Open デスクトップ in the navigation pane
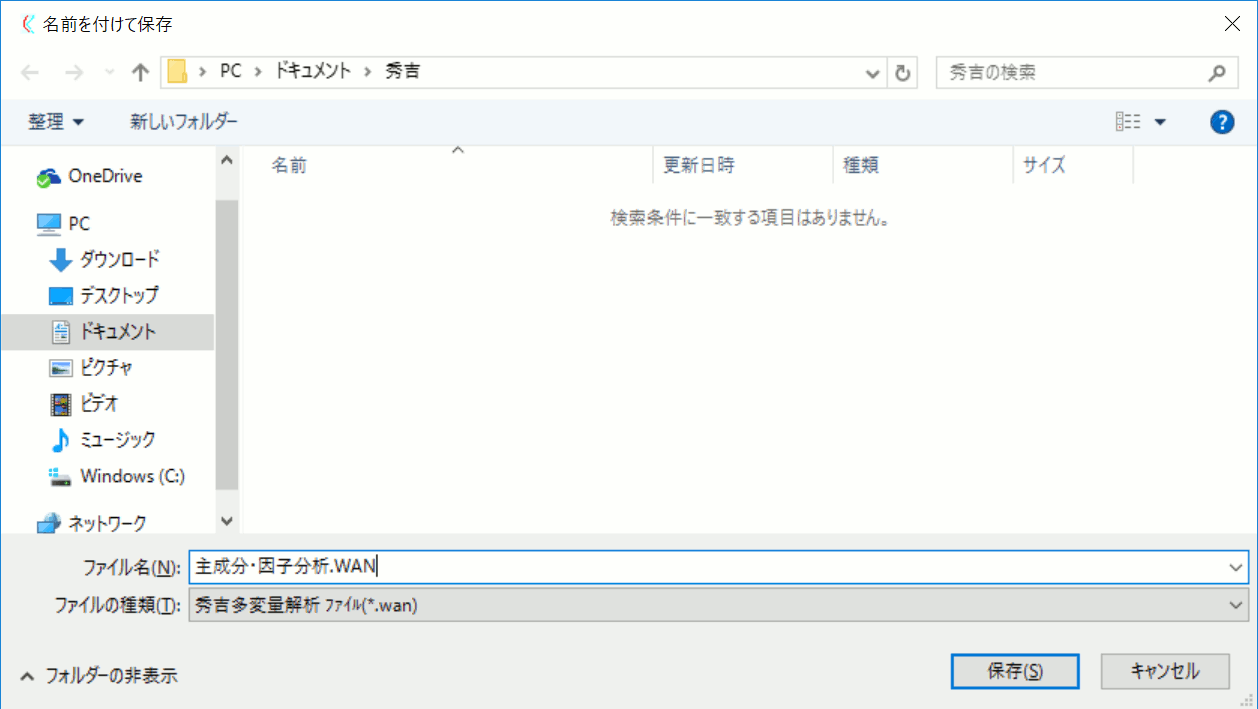Viewport: 1258px width, 709px height. pyautogui.click(x=119, y=296)
